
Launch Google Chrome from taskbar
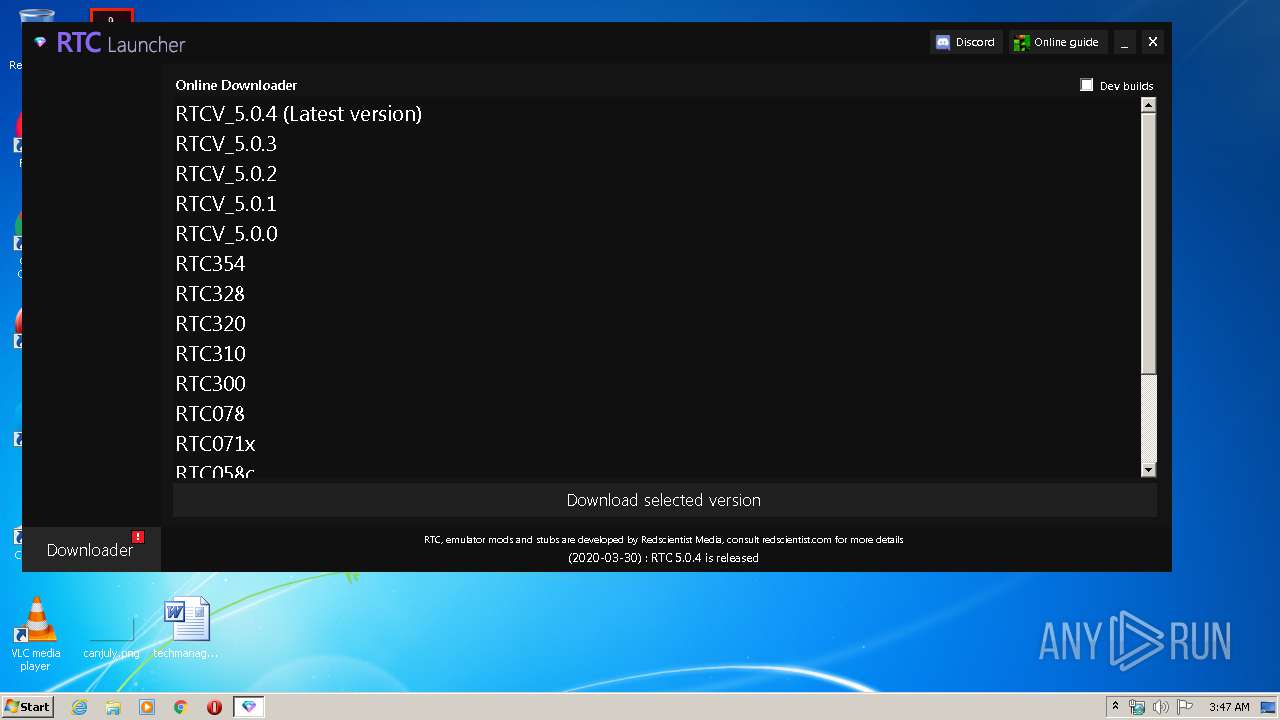tap(181, 707)
